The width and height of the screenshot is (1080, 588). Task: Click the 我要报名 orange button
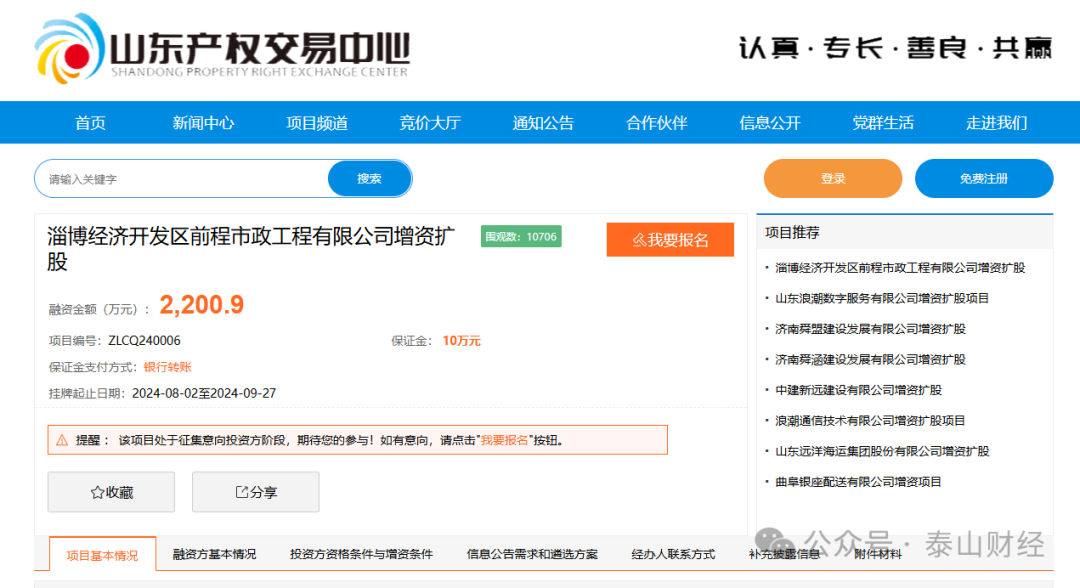tap(670, 240)
